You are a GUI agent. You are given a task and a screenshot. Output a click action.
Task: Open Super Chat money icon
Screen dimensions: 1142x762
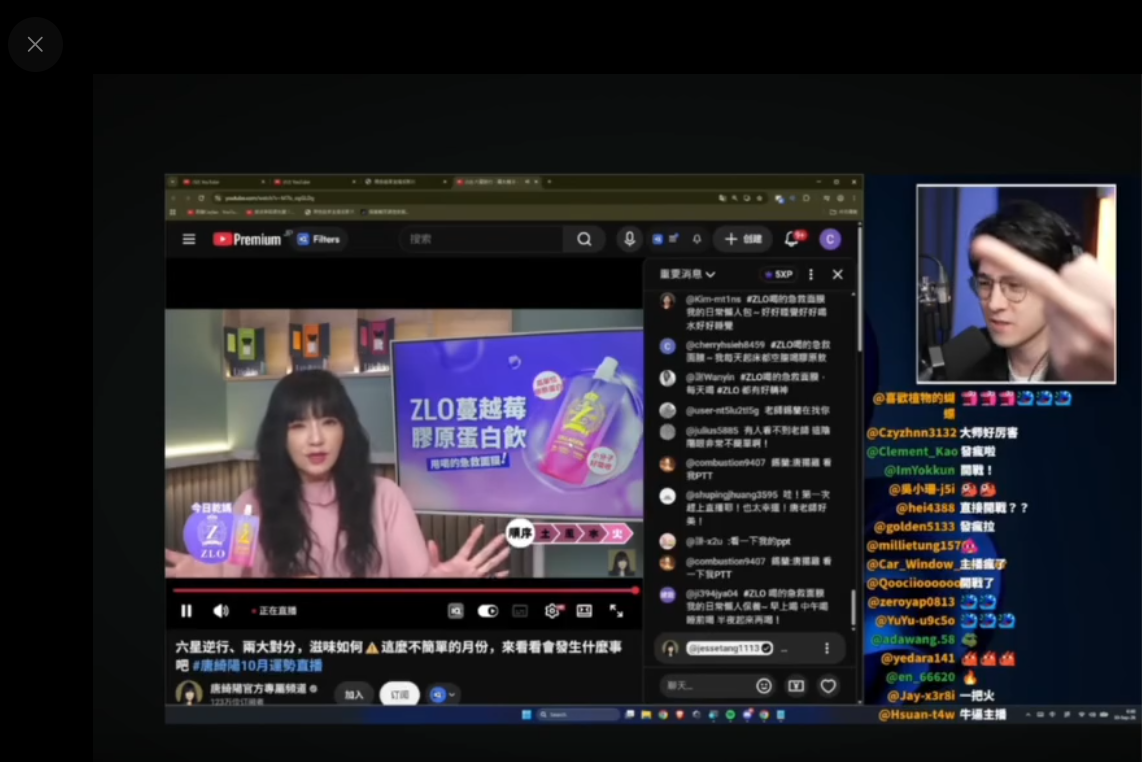click(796, 686)
